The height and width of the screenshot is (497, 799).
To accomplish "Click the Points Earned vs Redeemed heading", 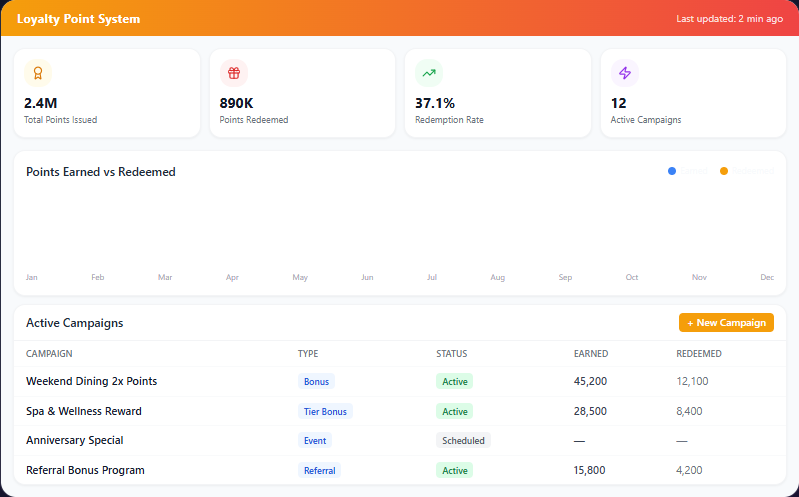I will coord(100,172).
